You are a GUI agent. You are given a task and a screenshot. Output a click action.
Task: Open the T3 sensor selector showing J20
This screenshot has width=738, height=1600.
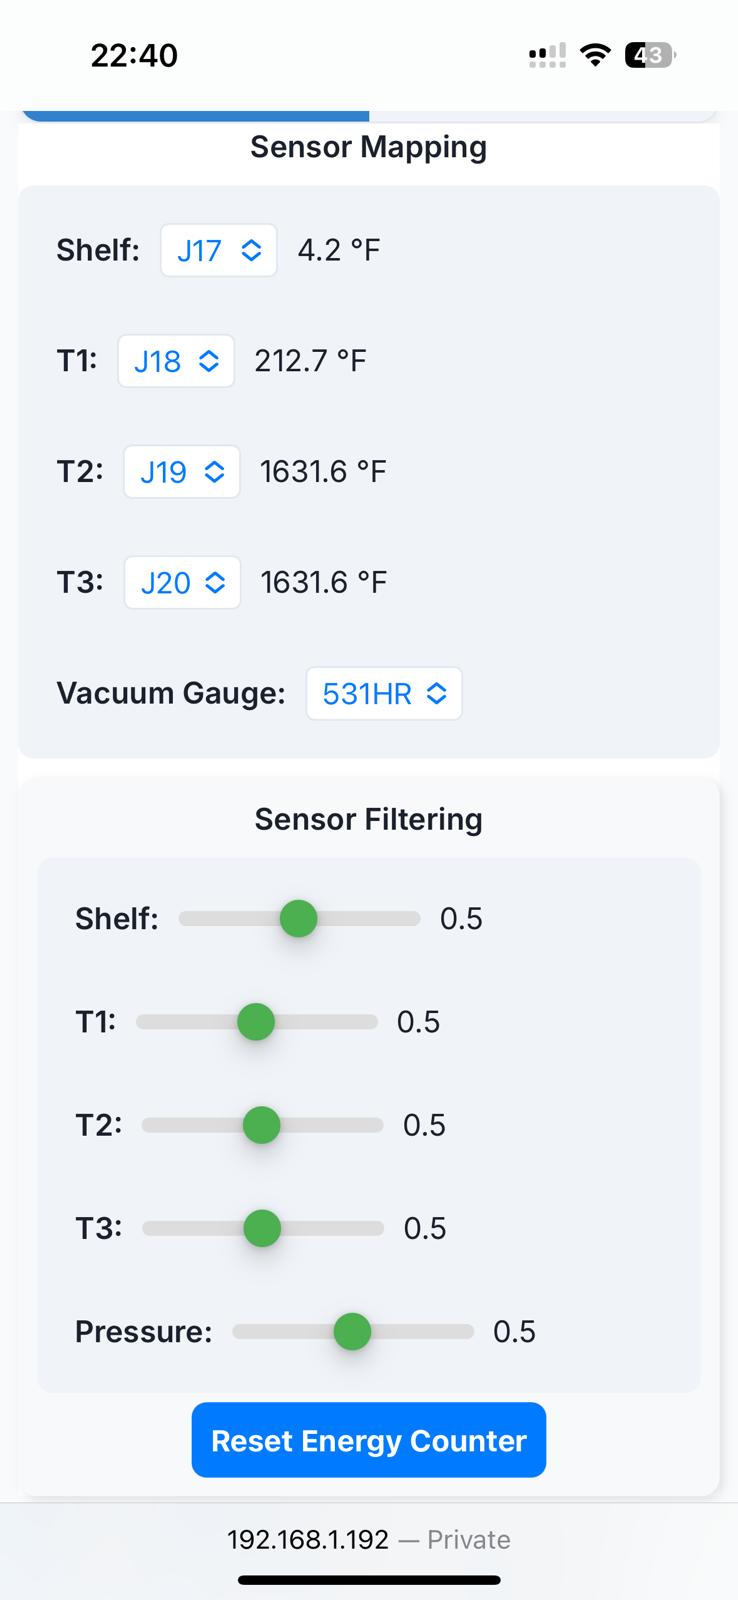(x=182, y=582)
